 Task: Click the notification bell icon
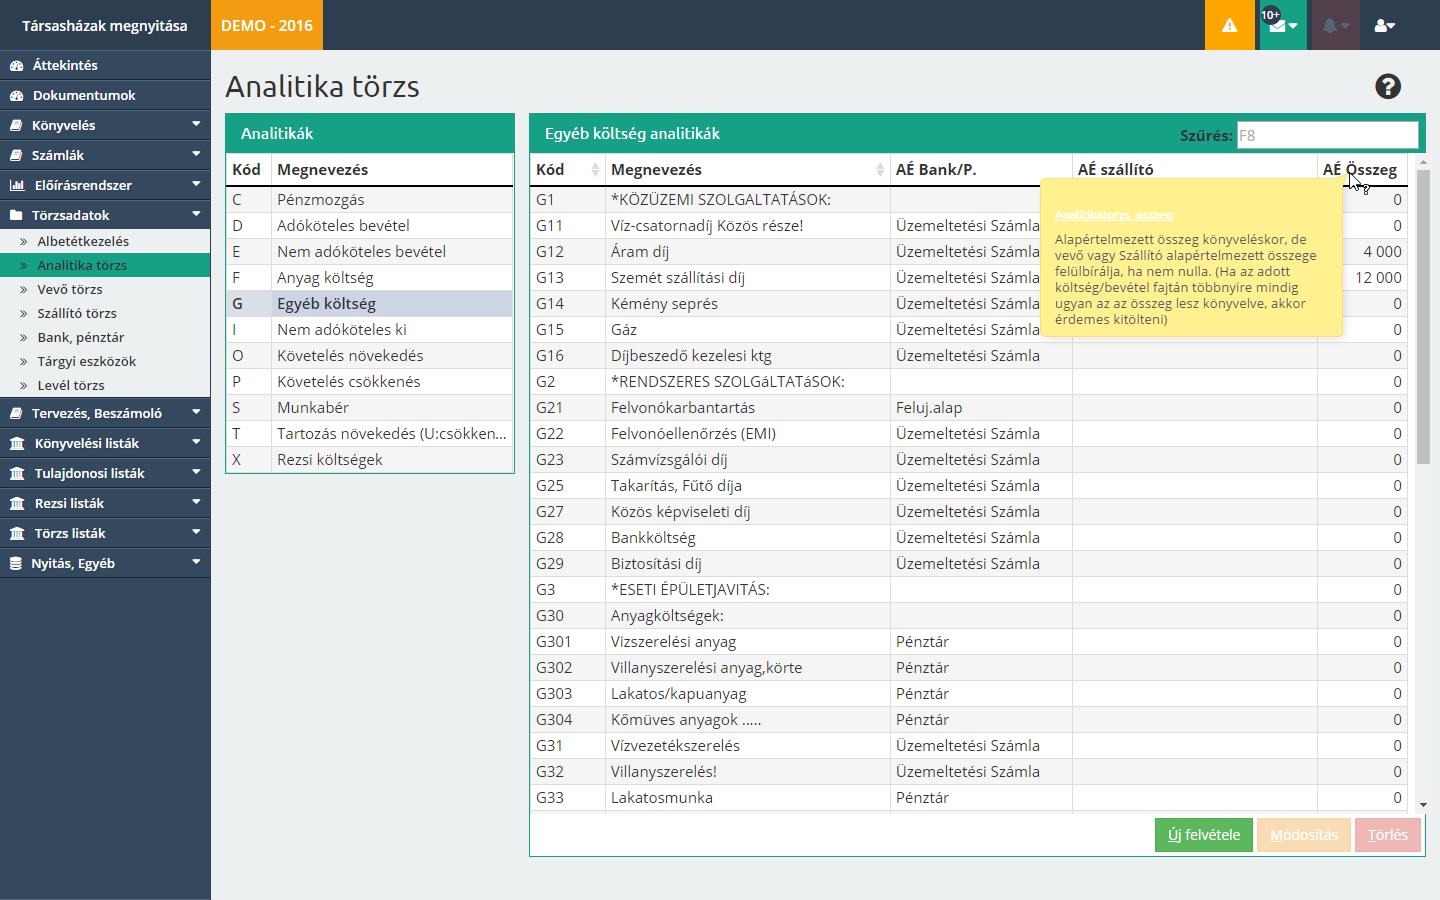tap(1334, 25)
